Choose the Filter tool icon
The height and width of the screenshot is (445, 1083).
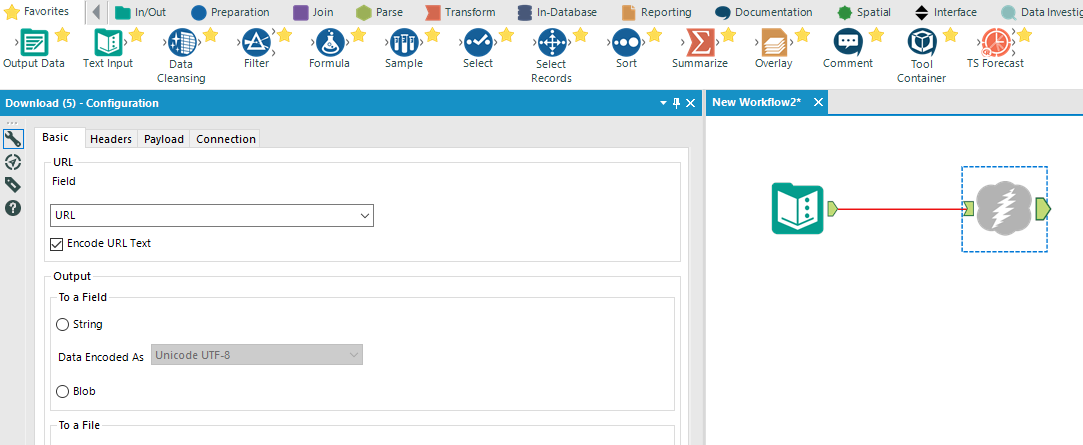coord(256,43)
